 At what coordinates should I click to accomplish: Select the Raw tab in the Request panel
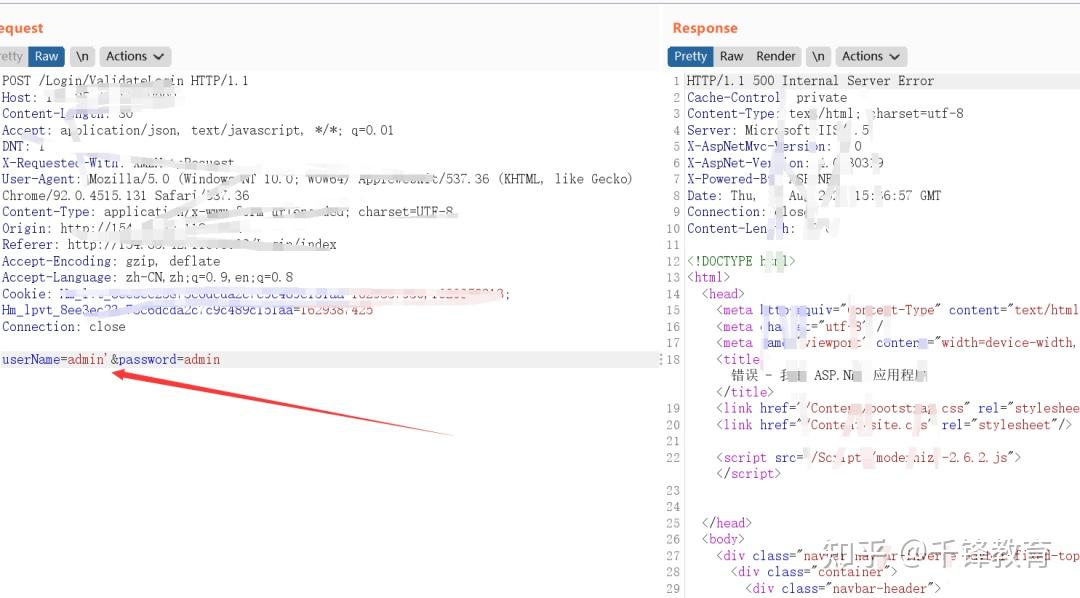click(46, 56)
